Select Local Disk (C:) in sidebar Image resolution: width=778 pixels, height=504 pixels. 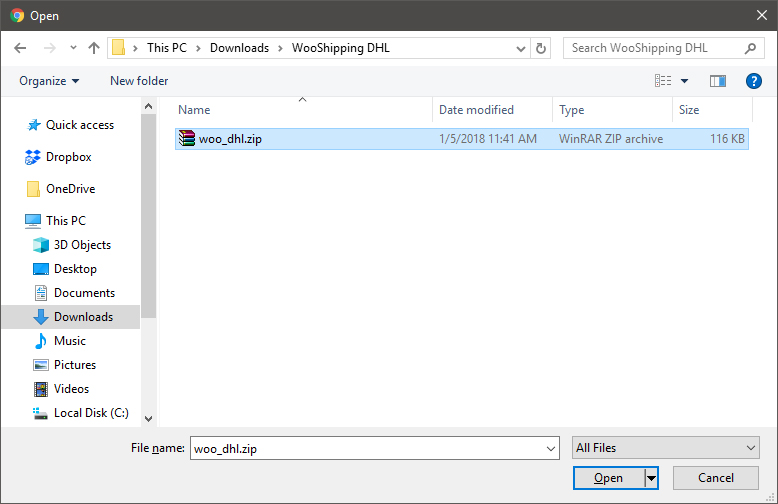click(x=91, y=413)
